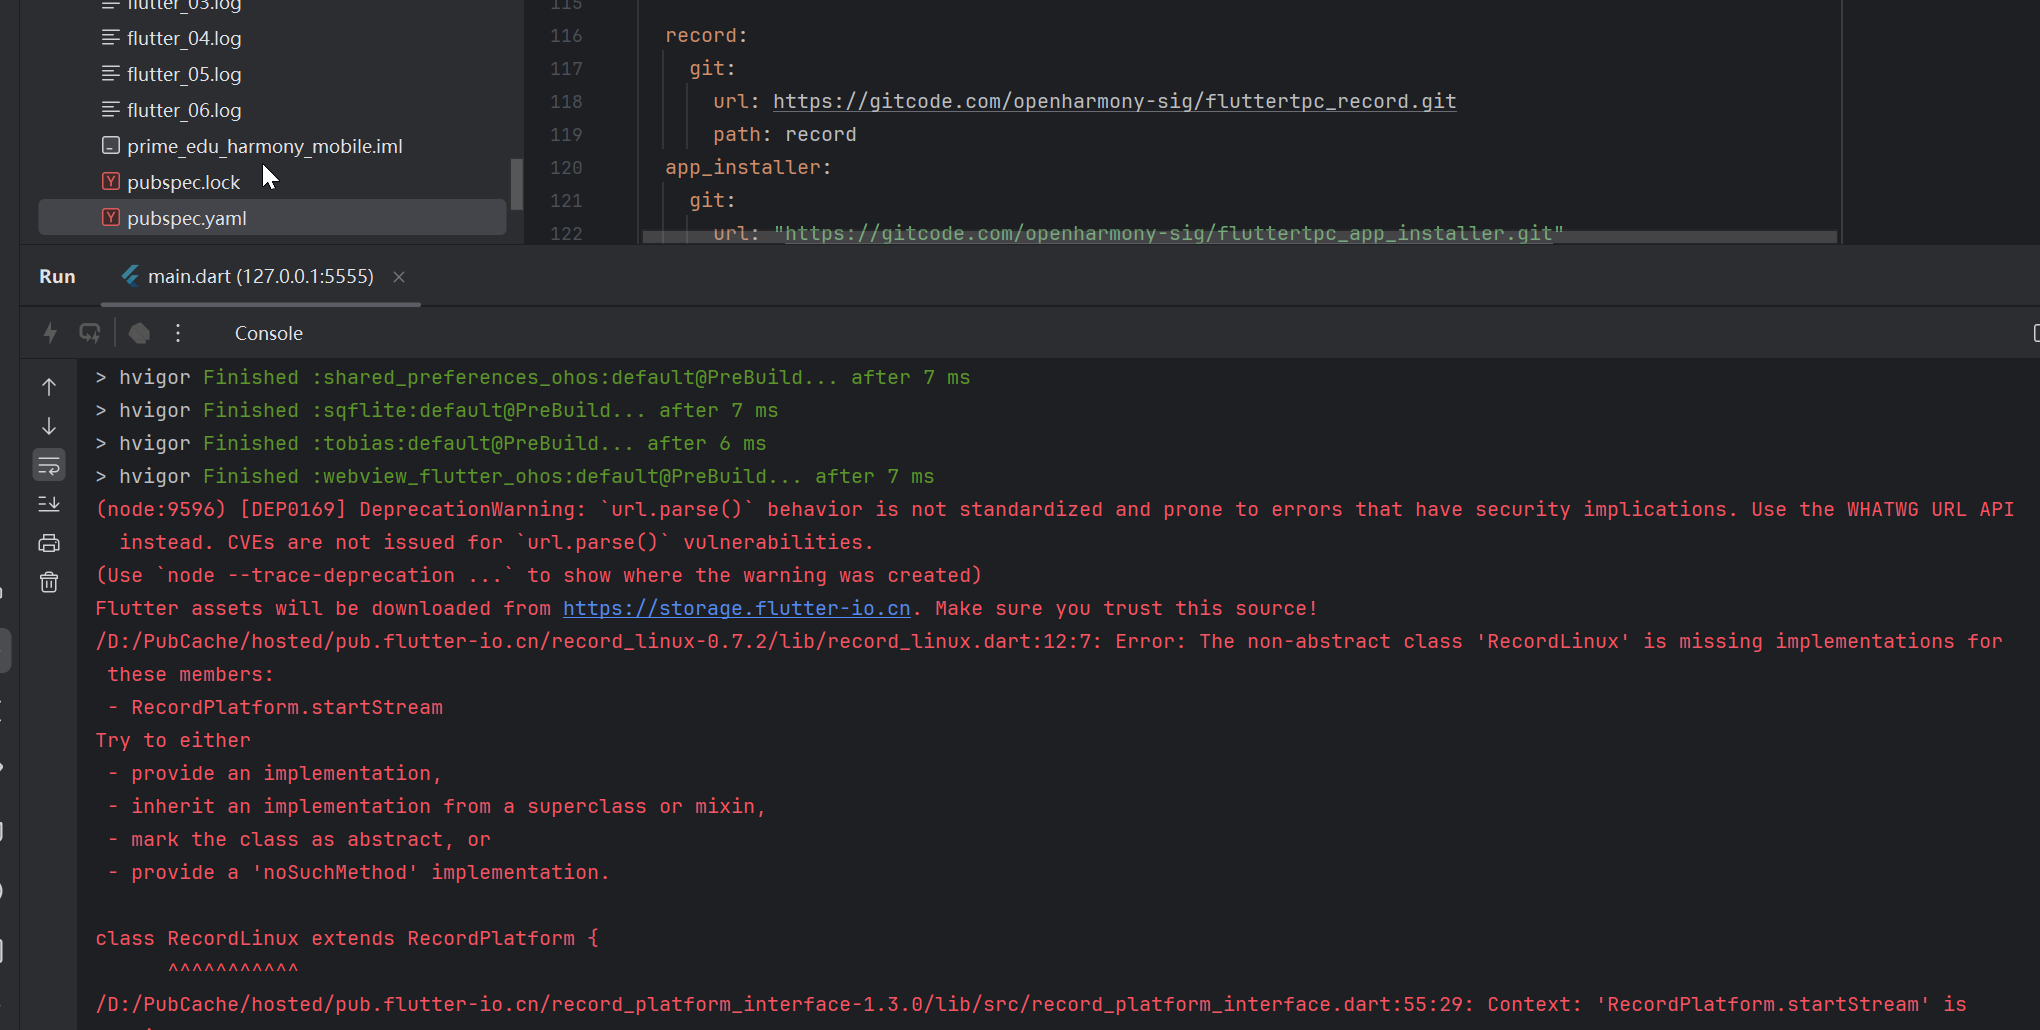Image resolution: width=2040 pixels, height=1030 pixels.
Task: Clear console with the trash icon
Action: click(49, 582)
